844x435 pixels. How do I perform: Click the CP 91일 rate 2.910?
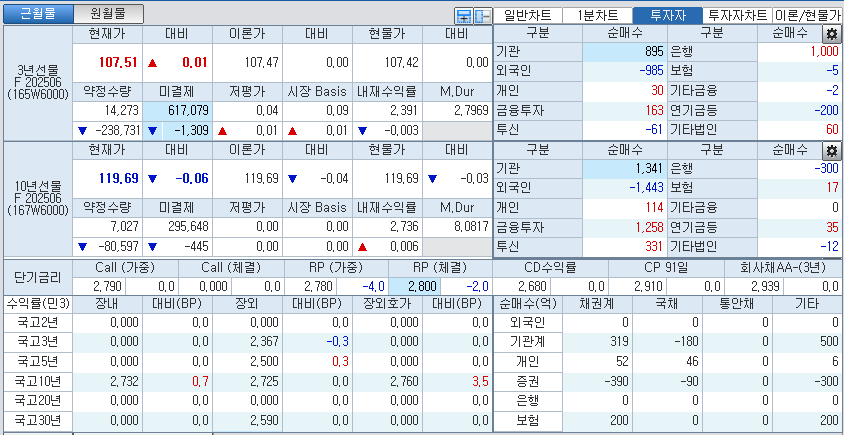pos(648,286)
